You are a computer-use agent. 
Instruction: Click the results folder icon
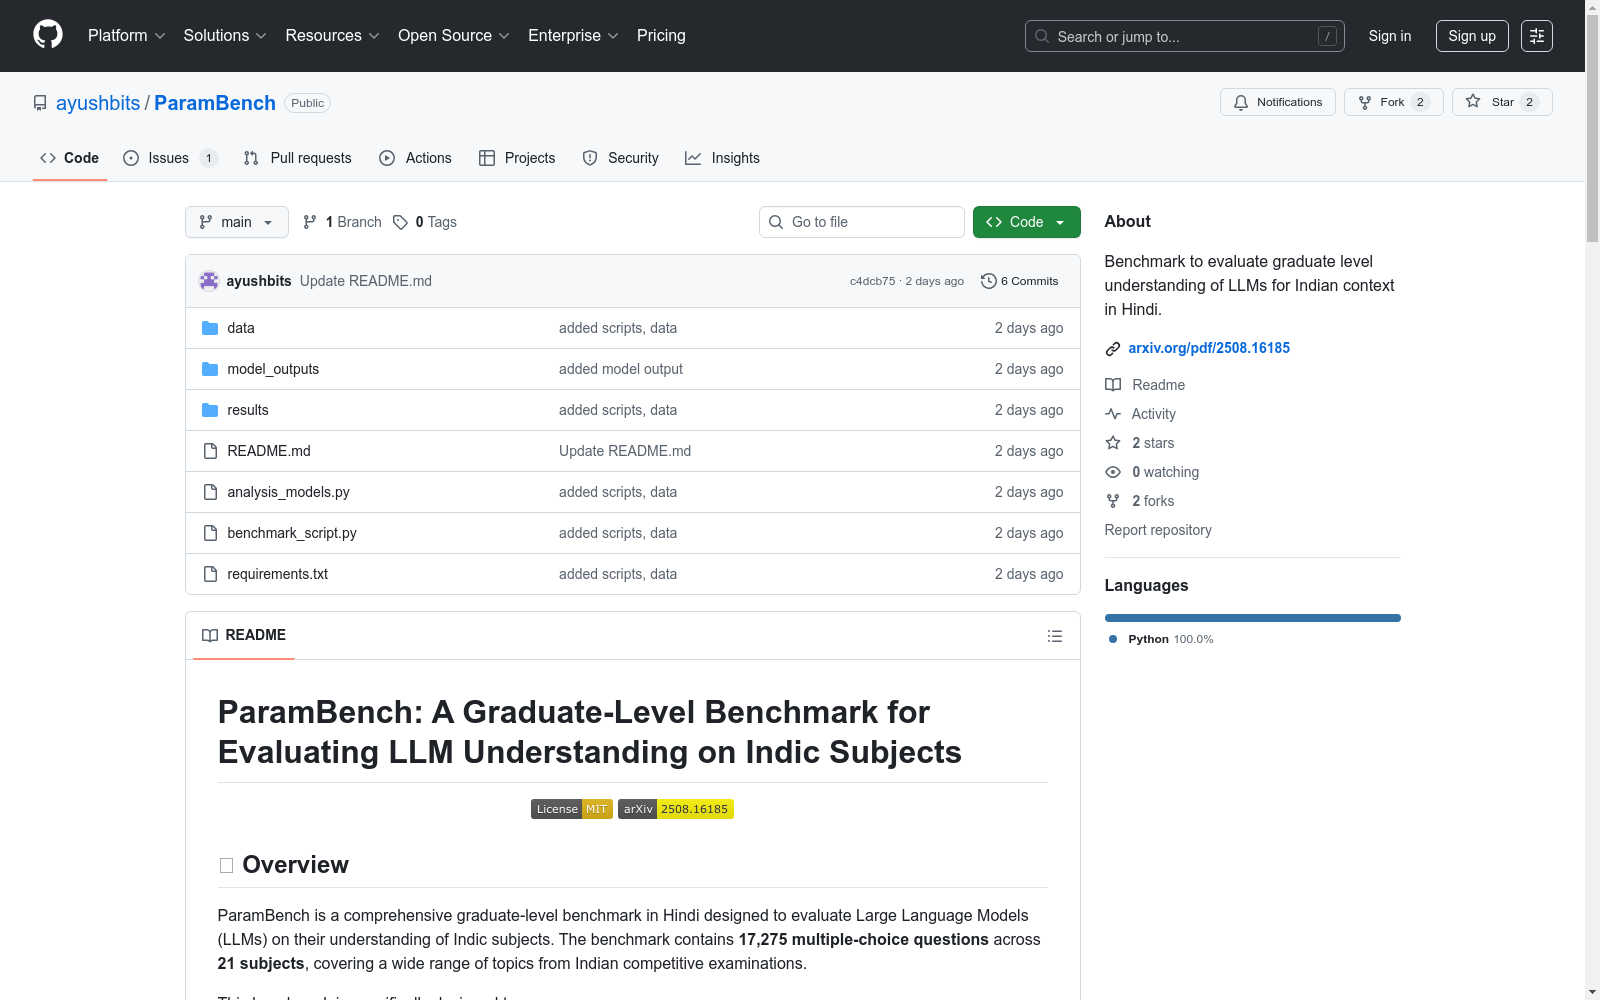pos(210,410)
